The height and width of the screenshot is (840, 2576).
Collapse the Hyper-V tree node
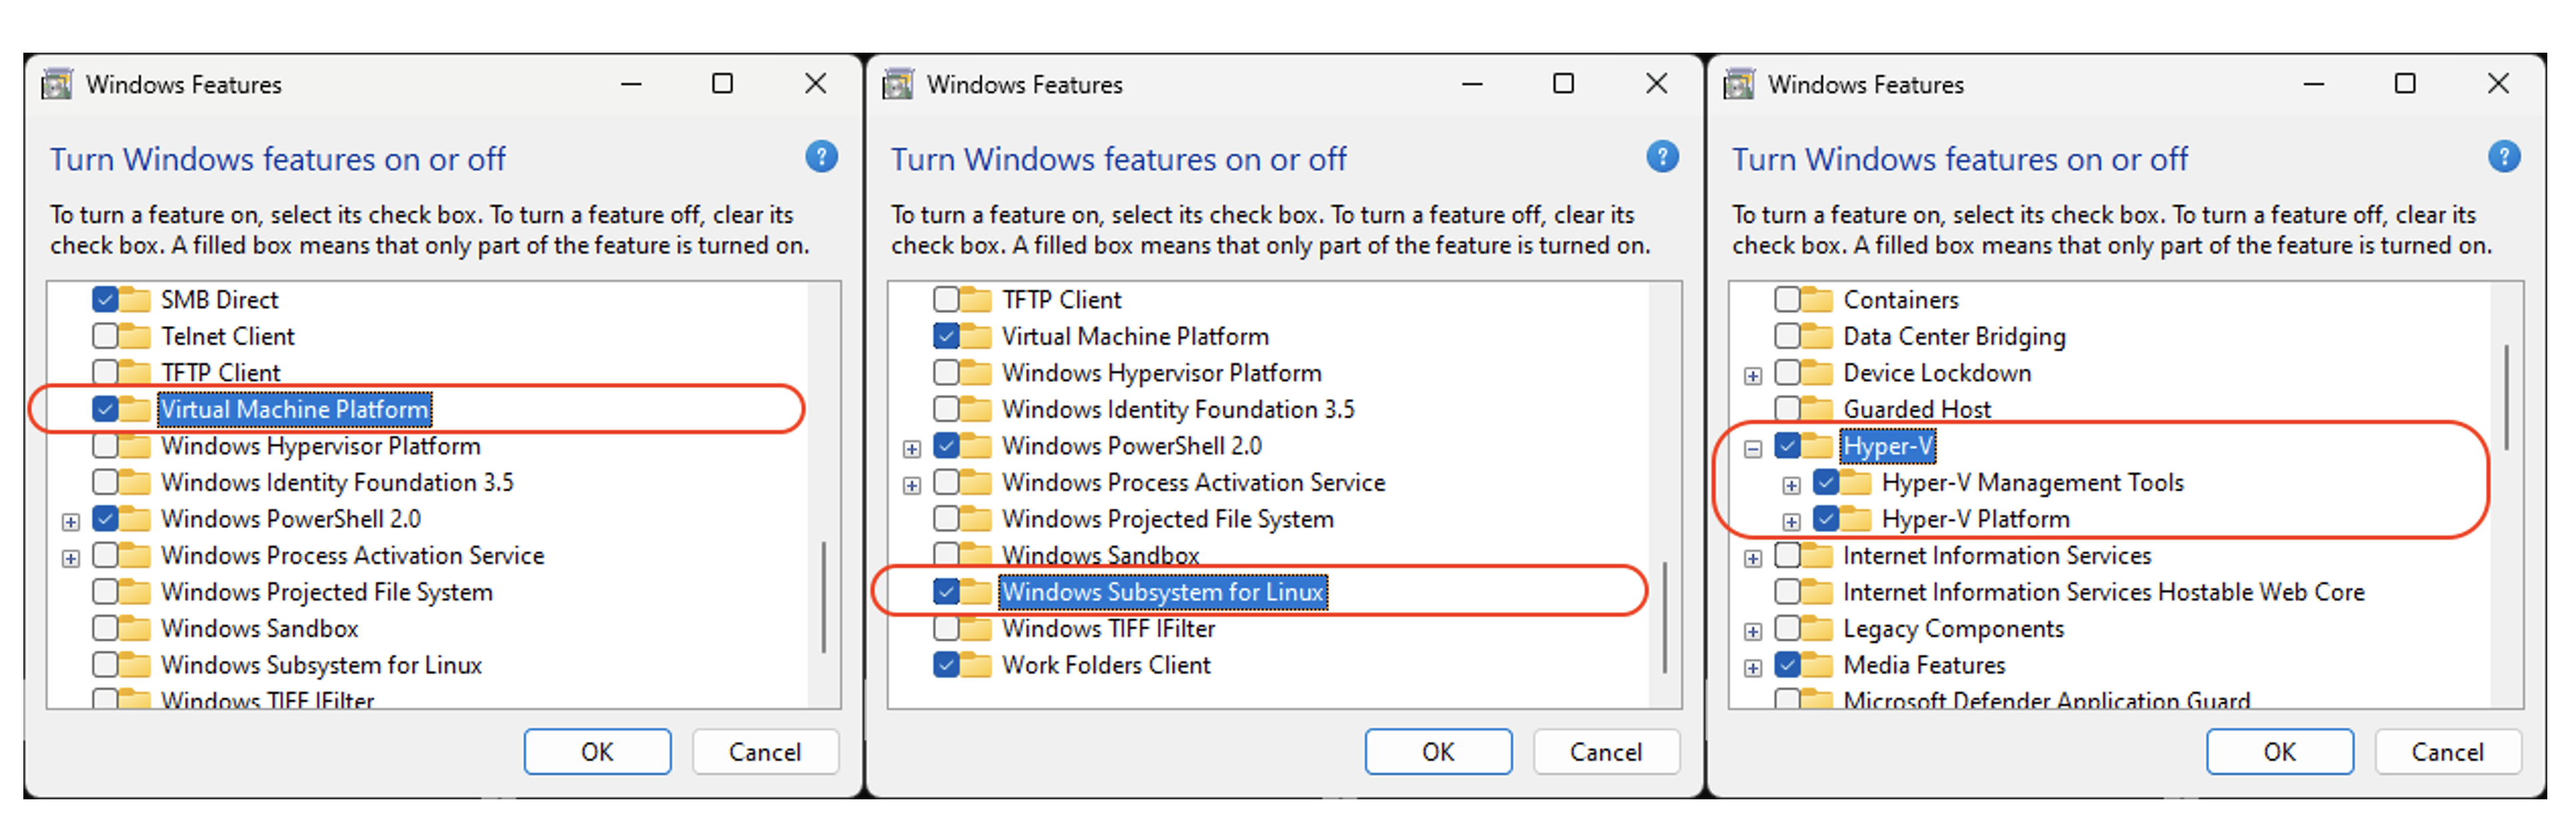click(x=1752, y=449)
